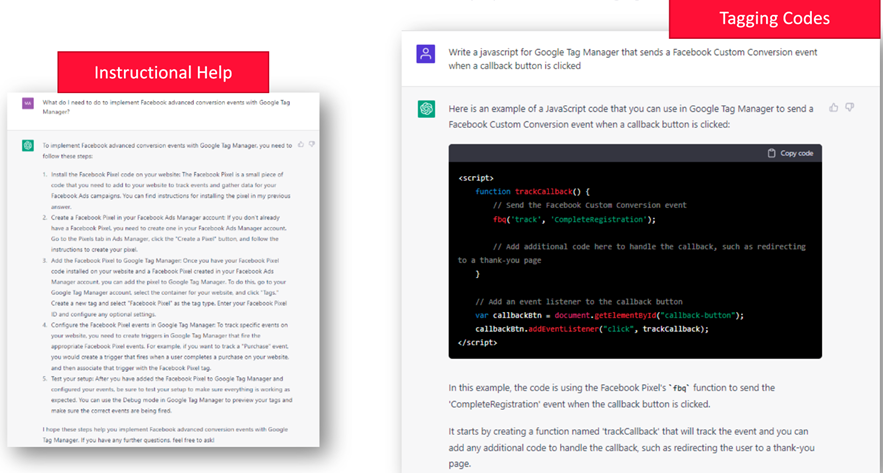Click the MA user avatar in the left chat
This screenshot has height=473, width=883.
(28, 103)
